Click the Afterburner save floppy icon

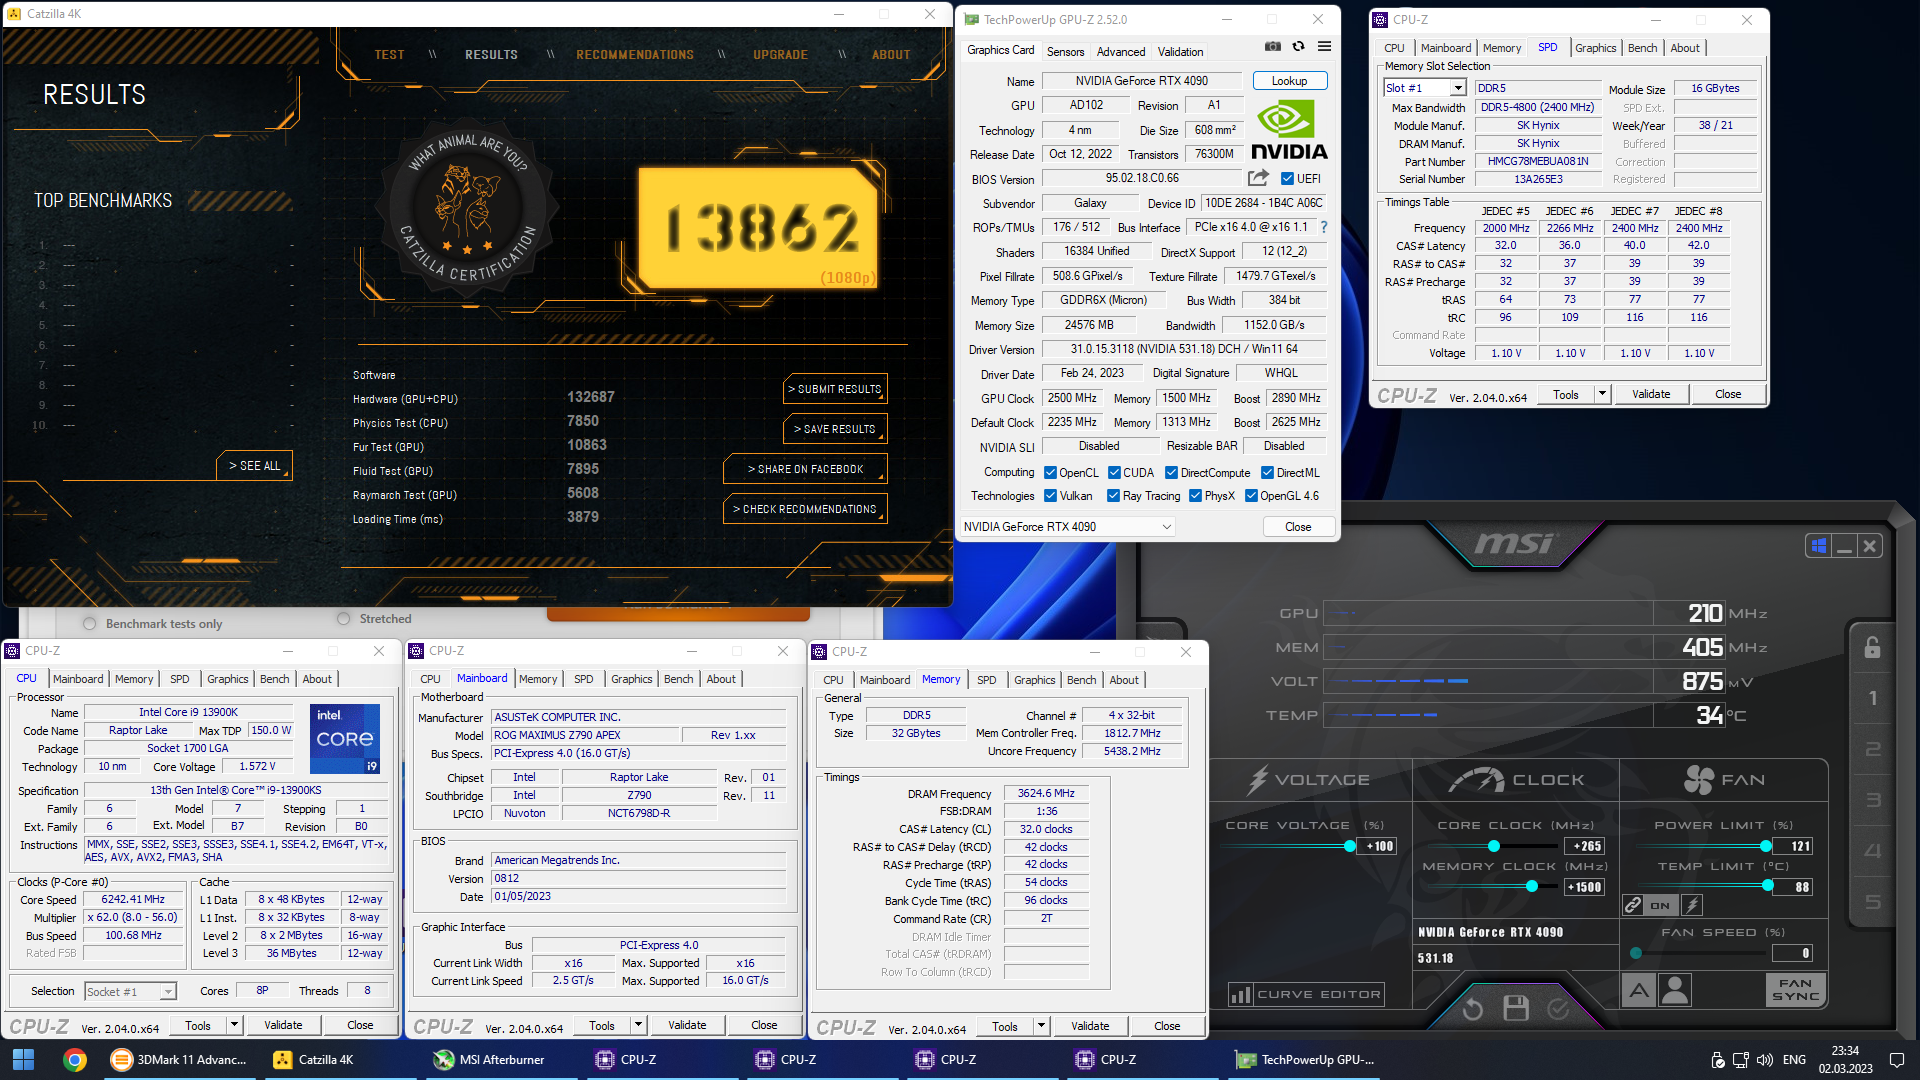[x=1516, y=1008]
